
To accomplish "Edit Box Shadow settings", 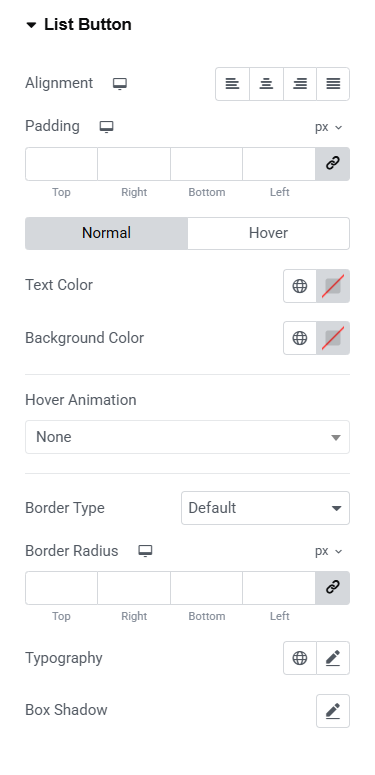I will click(333, 711).
